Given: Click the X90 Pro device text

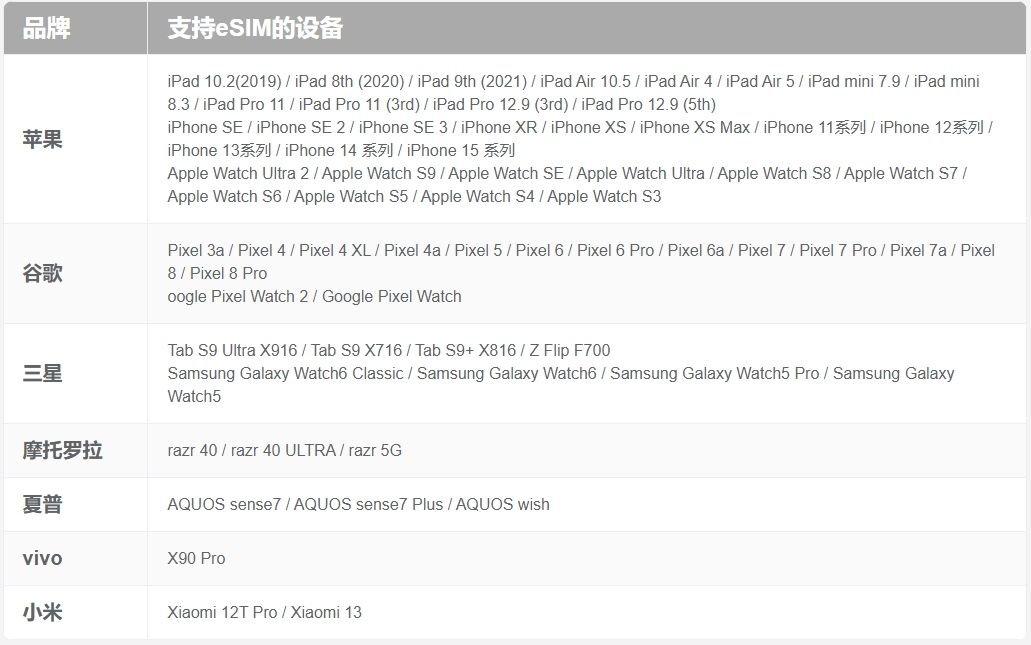Looking at the screenshot, I should (197, 558).
